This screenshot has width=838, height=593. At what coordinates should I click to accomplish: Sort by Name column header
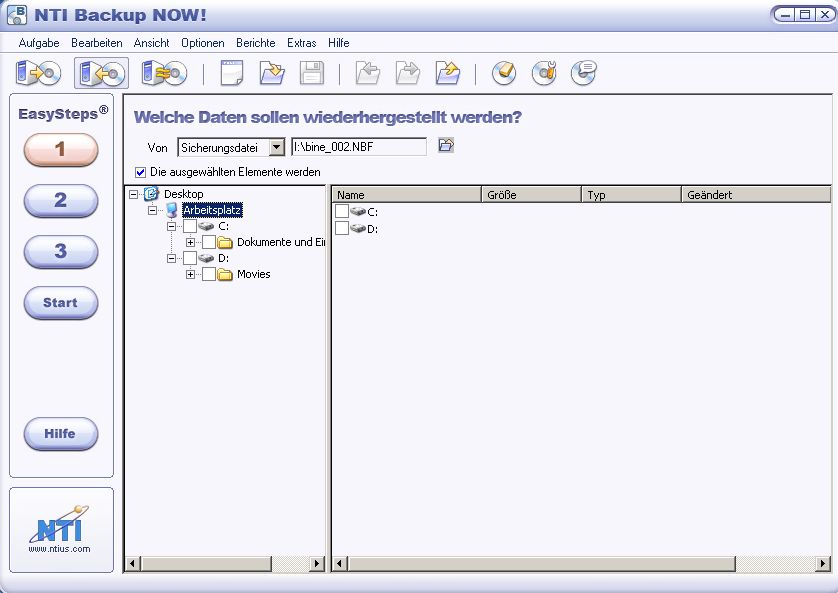(407, 194)
